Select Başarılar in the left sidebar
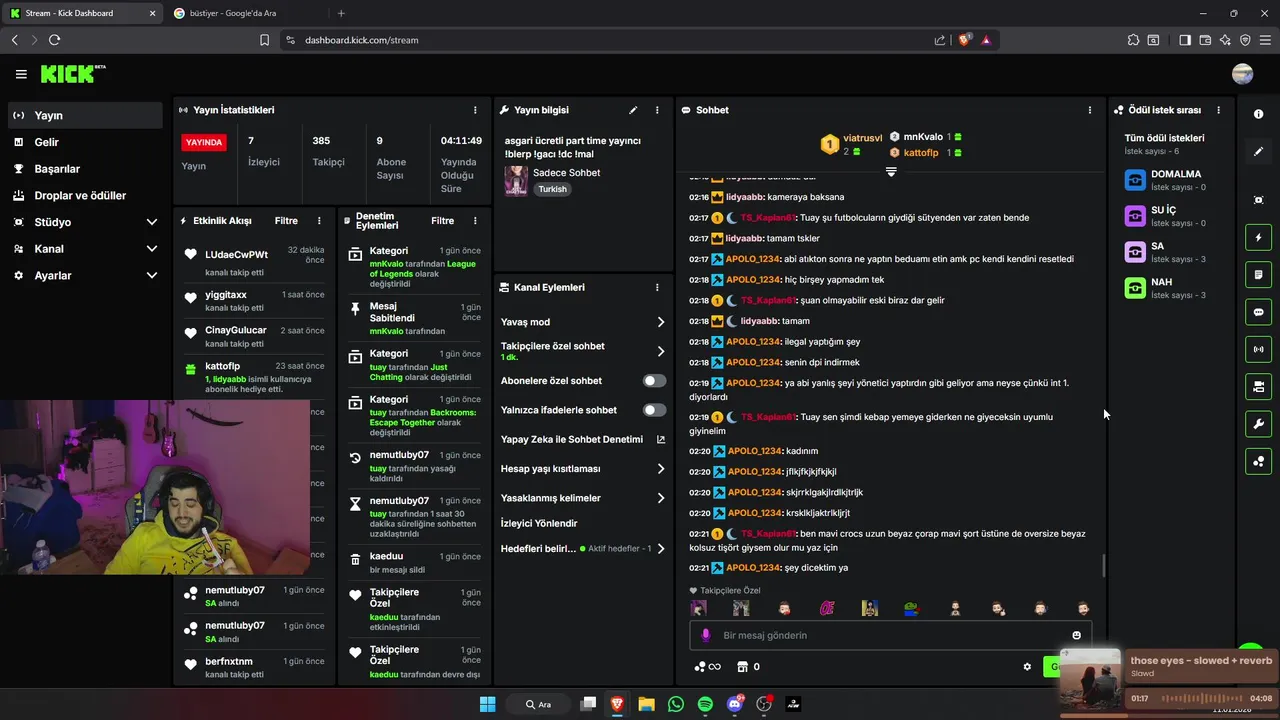This screenshot has width=1280, height=720. click(x=85, y=169)
